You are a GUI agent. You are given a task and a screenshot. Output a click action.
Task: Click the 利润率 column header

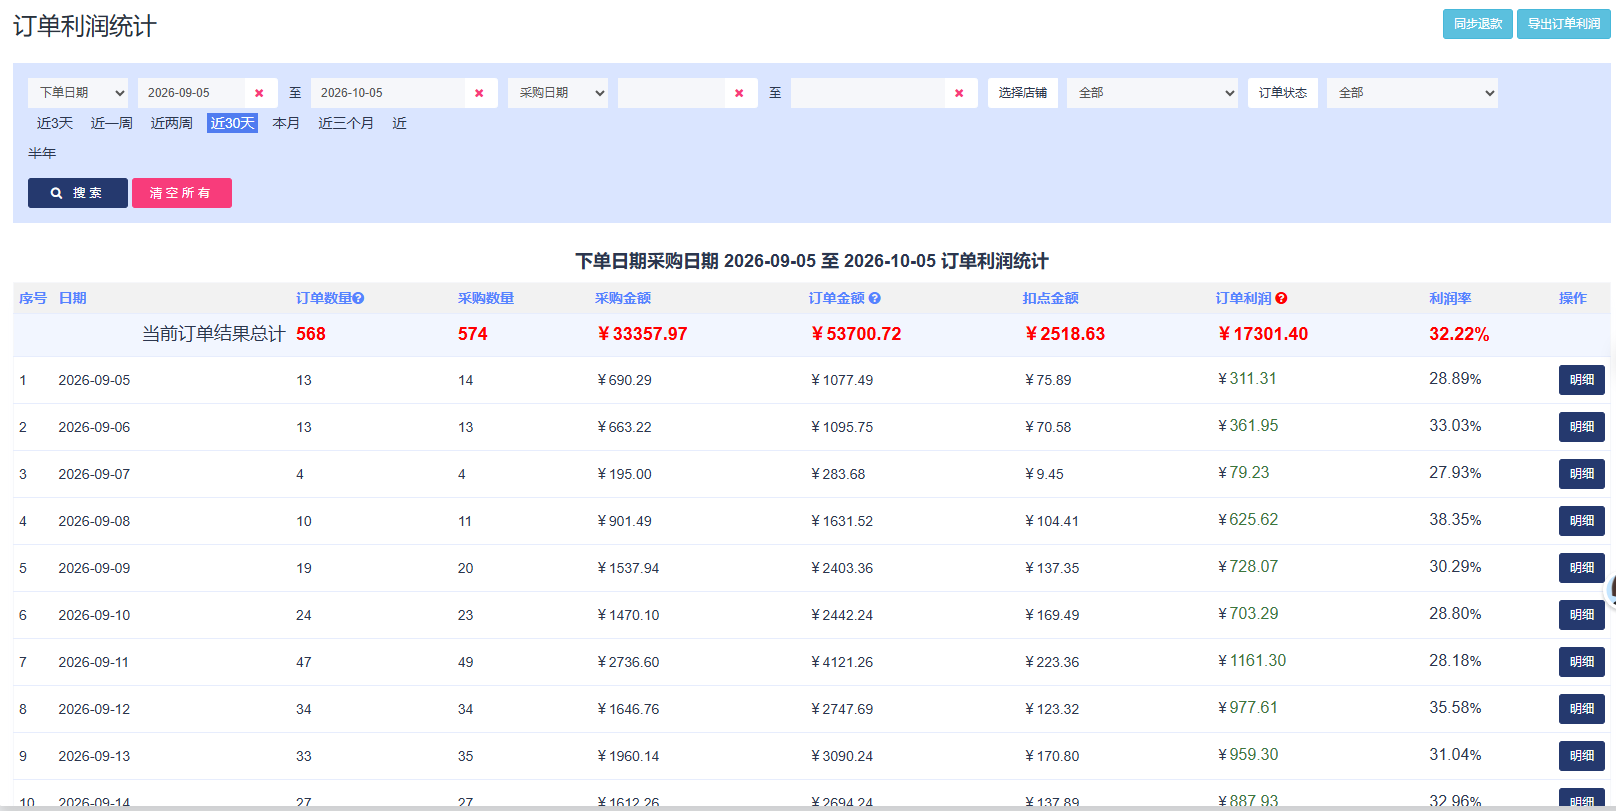point(1450,298)
